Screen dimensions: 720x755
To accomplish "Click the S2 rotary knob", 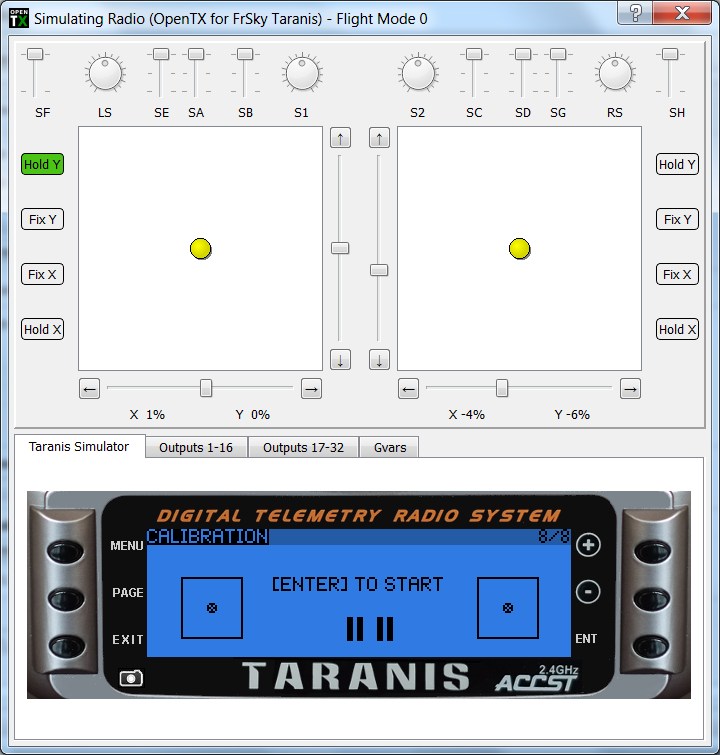I will pos(418,73).
